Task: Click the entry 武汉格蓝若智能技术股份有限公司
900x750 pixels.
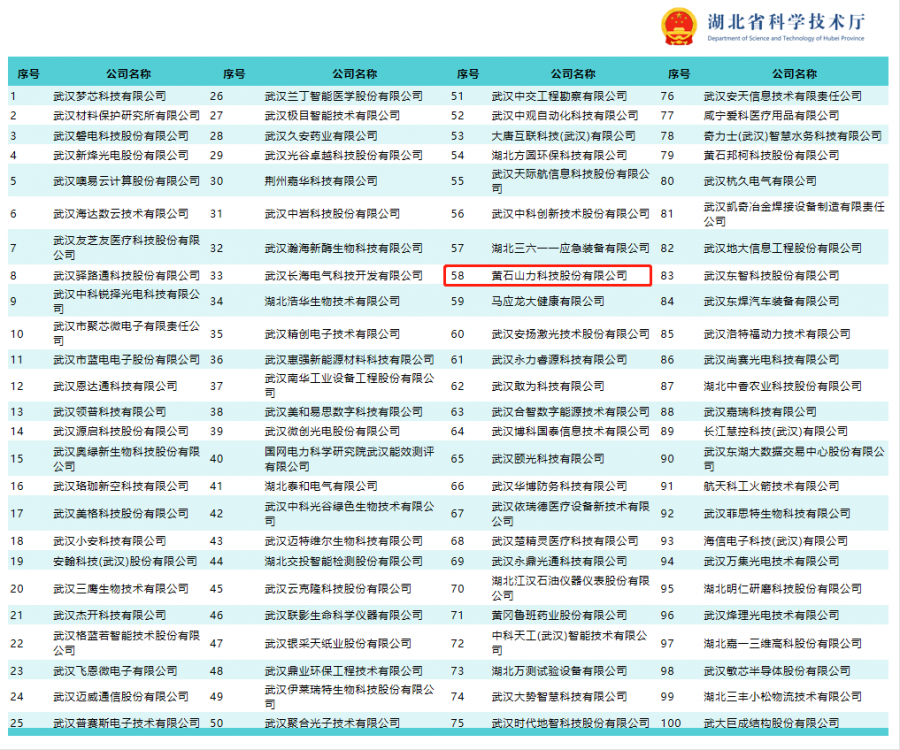Action: (126, 643)
